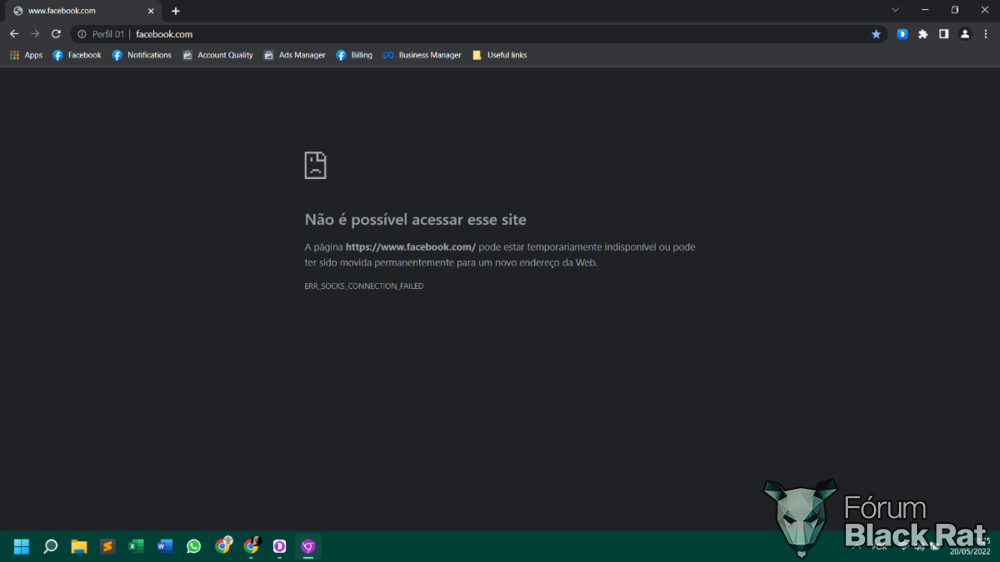1000x562 pixels.
Task: Open the first Chrome taskbar icon
Action: tap(223, 545)
